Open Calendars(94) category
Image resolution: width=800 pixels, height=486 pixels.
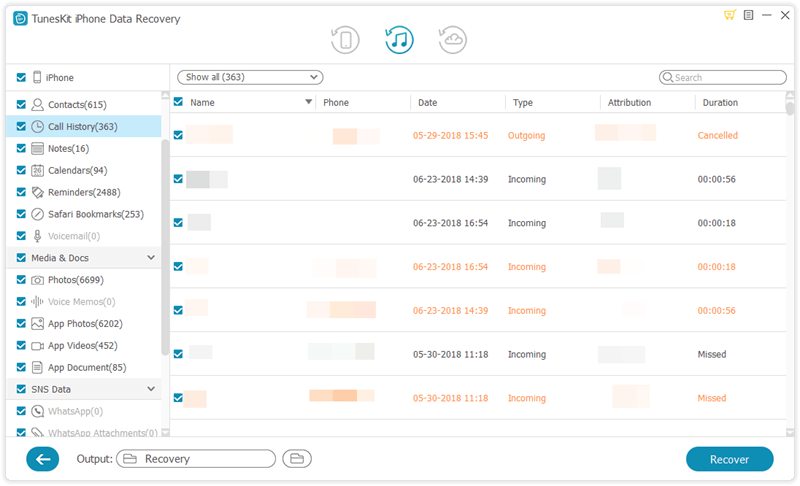tap(78, 170)
